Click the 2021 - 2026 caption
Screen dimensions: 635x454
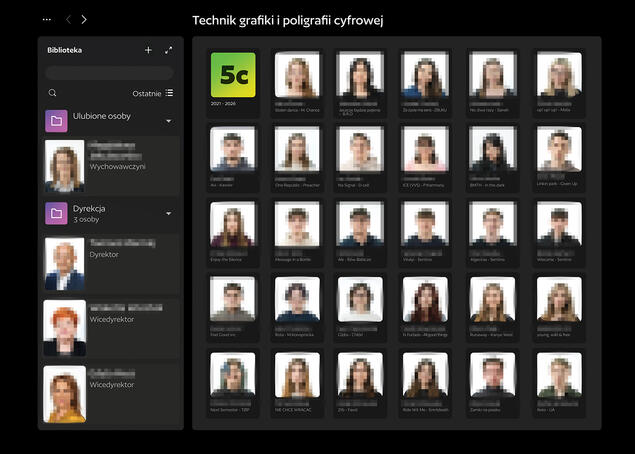click(223, 104)
